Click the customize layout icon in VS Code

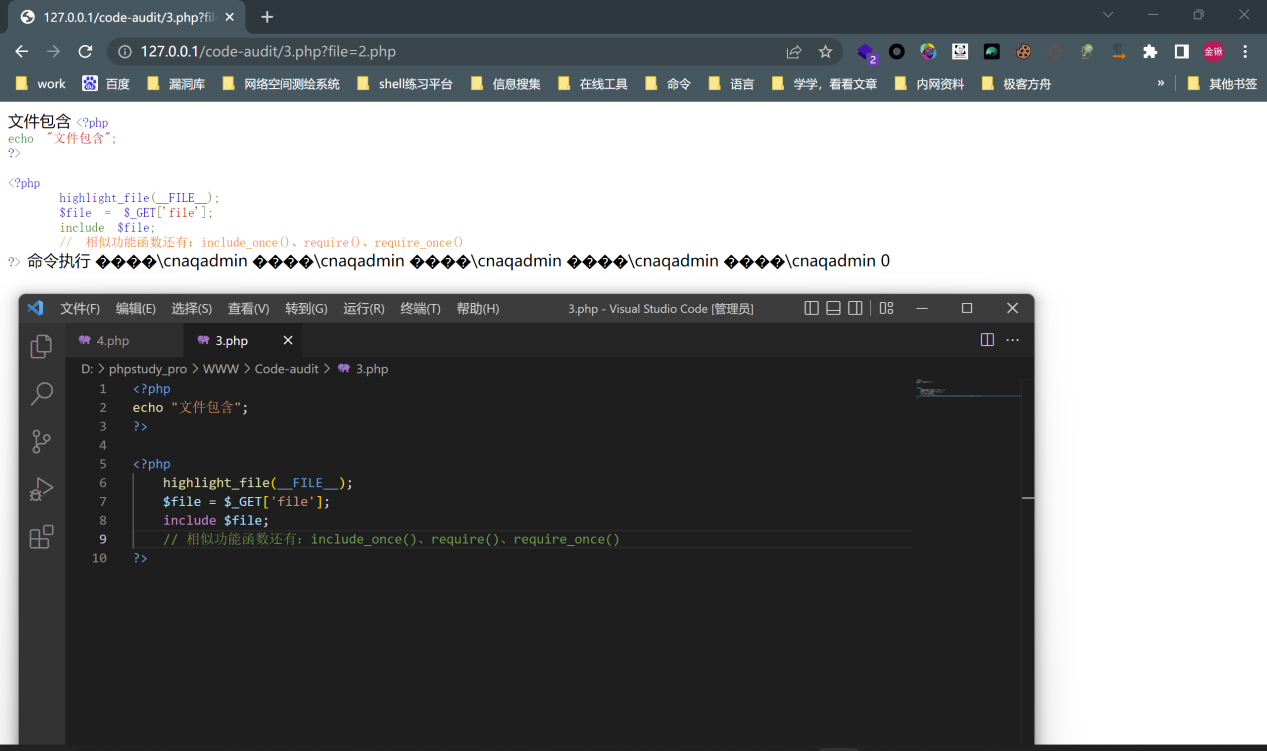coord(886,308)
